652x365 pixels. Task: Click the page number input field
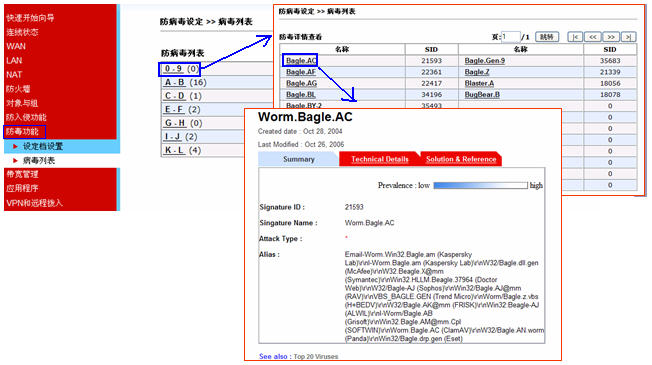(511, 37)
